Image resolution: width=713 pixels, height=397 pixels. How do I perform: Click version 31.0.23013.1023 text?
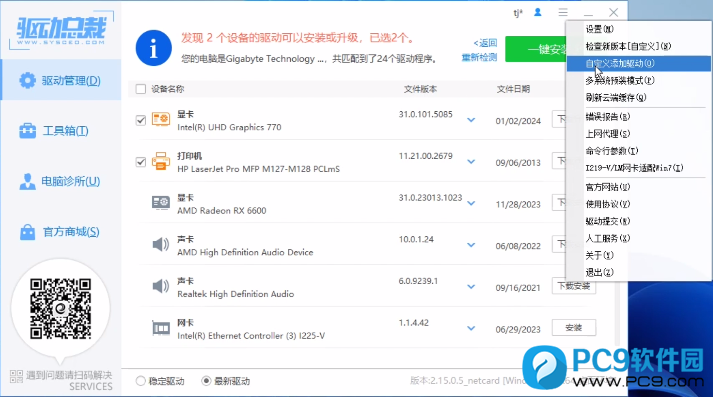(x=430, y=198)
